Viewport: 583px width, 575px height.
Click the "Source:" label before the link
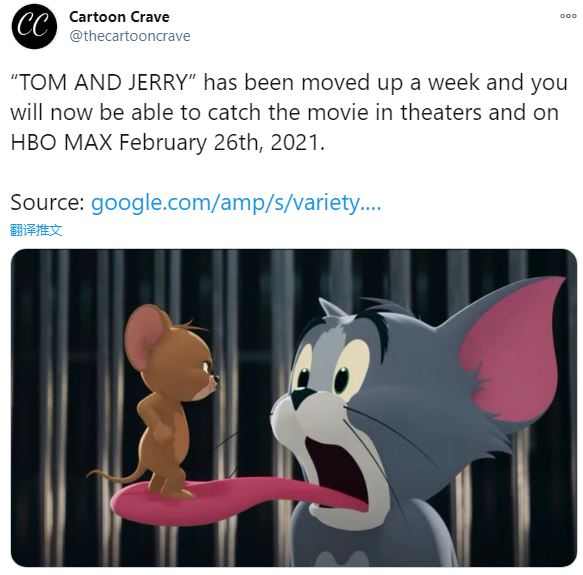[x=47, y=203]
